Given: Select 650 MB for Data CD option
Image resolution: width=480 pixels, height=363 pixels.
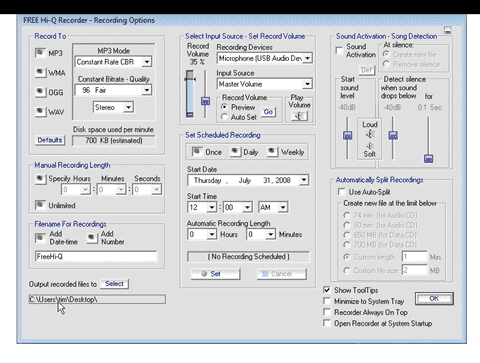Looking at the screenshot, I should pyautogui.click(x=347, y=235).
